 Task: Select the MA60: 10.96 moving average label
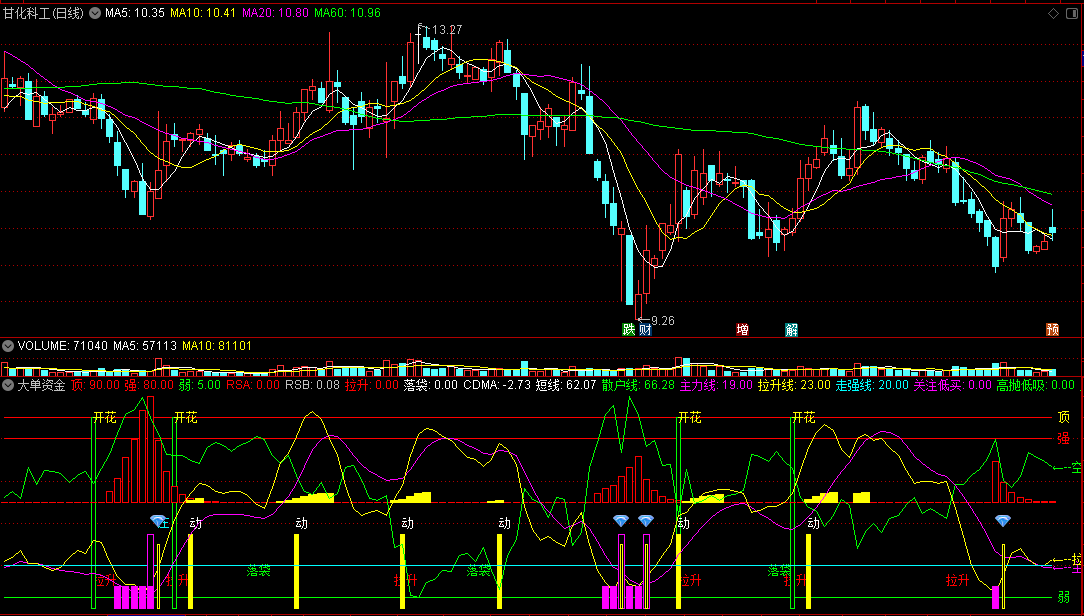coord(348,13)
